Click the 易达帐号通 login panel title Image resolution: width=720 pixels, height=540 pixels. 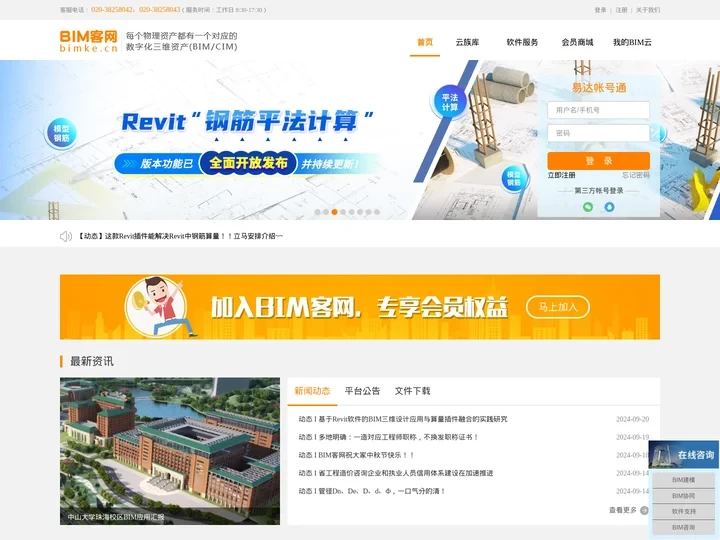(598, 88)
